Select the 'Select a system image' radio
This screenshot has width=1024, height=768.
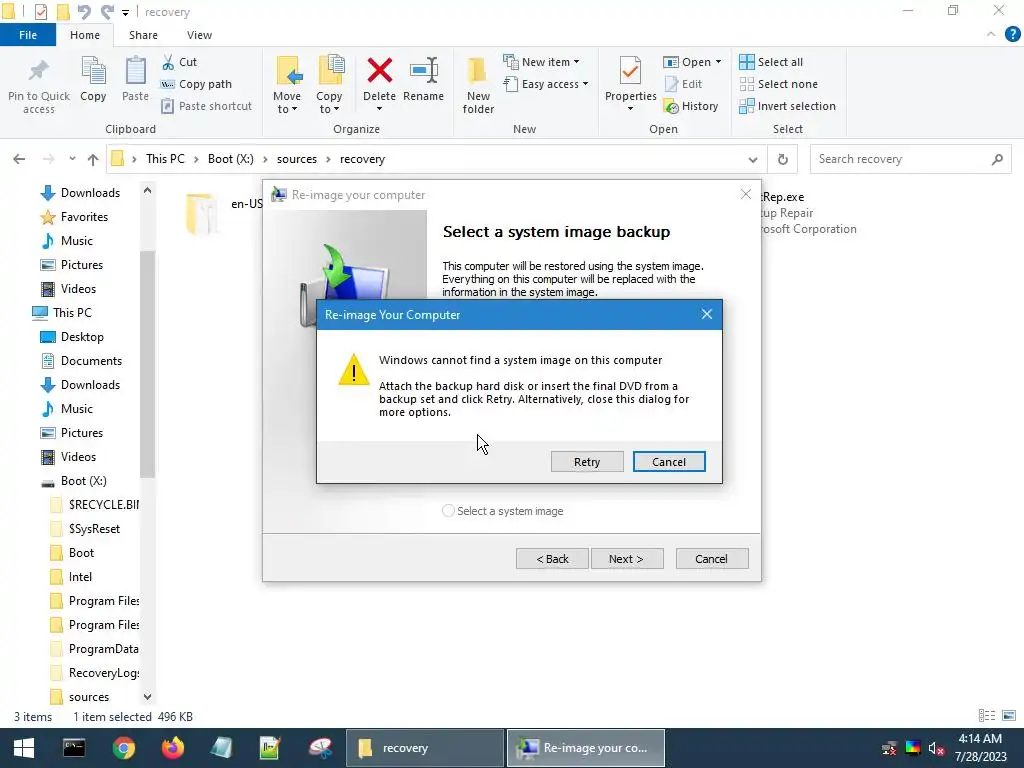coord(448,511)
